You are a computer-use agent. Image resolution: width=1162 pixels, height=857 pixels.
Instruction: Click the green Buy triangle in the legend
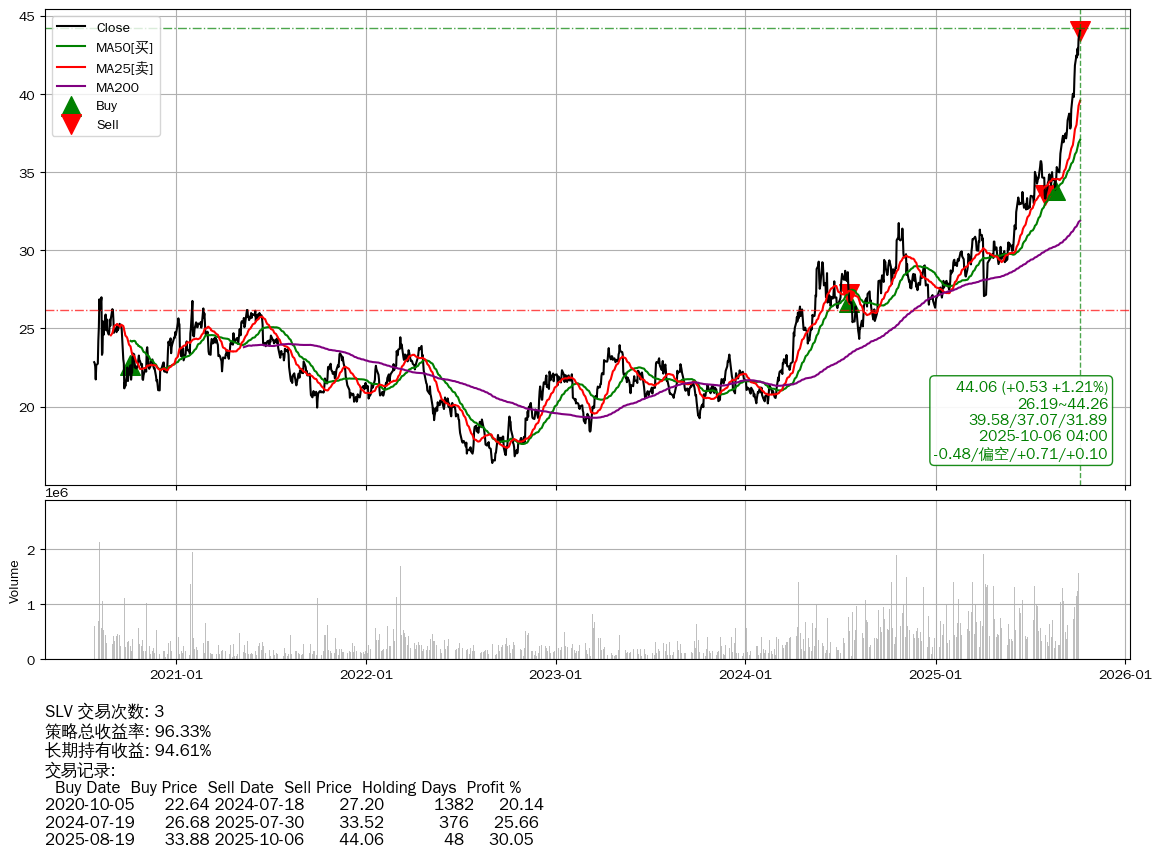pos(71,106)
